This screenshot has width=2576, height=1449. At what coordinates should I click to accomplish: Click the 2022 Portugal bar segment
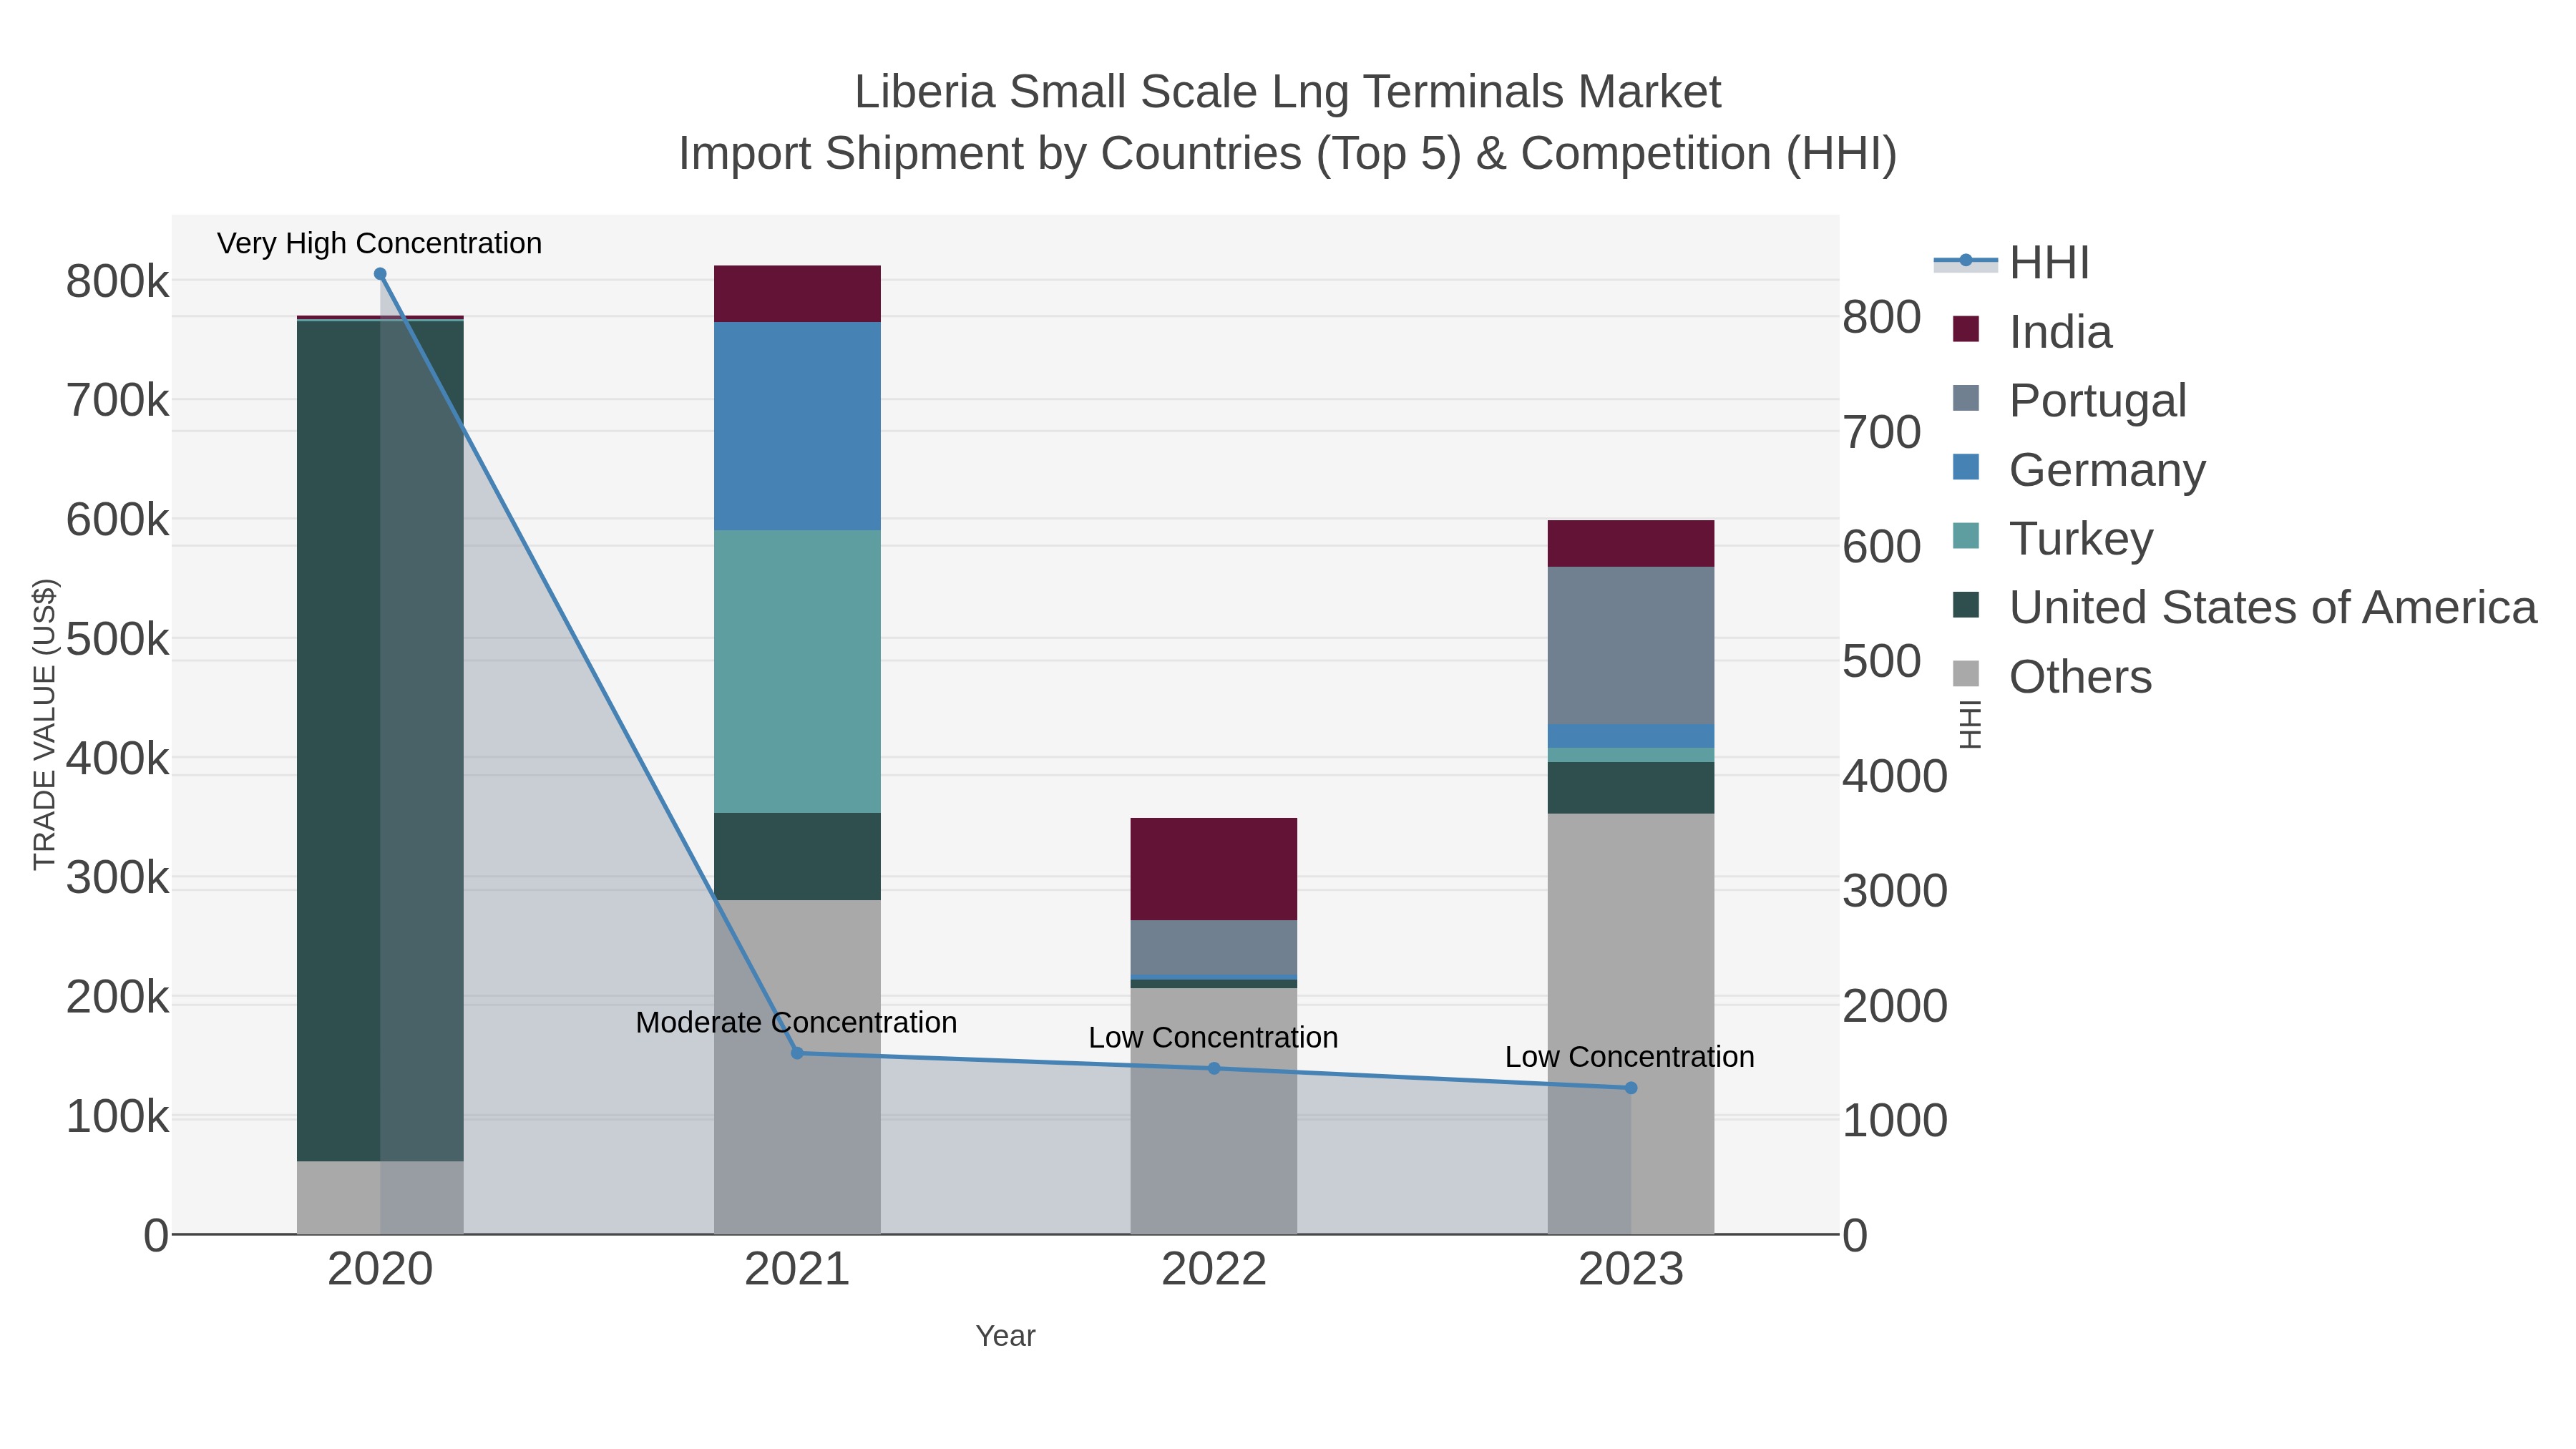[1214, 947]
